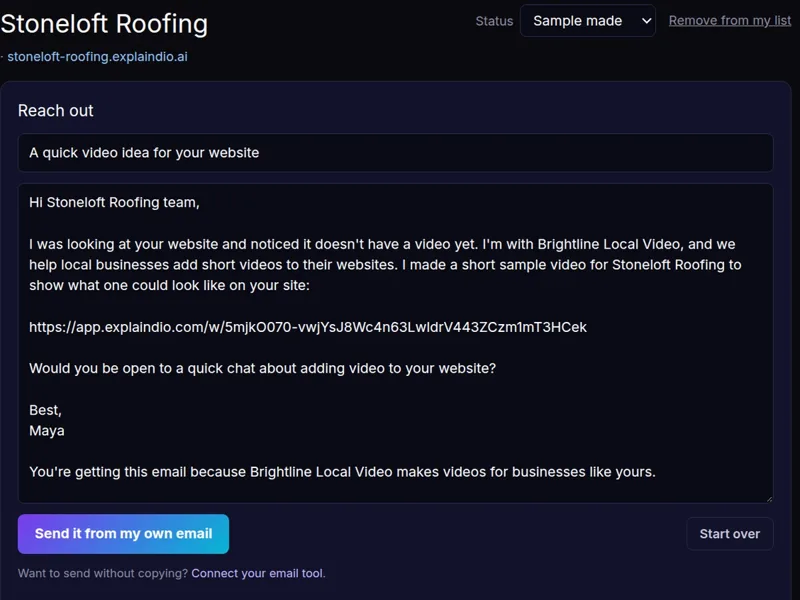The image size is (800, 600).
Task: Click the 'Best,' sign-off line
Action: tap(45, 410)
